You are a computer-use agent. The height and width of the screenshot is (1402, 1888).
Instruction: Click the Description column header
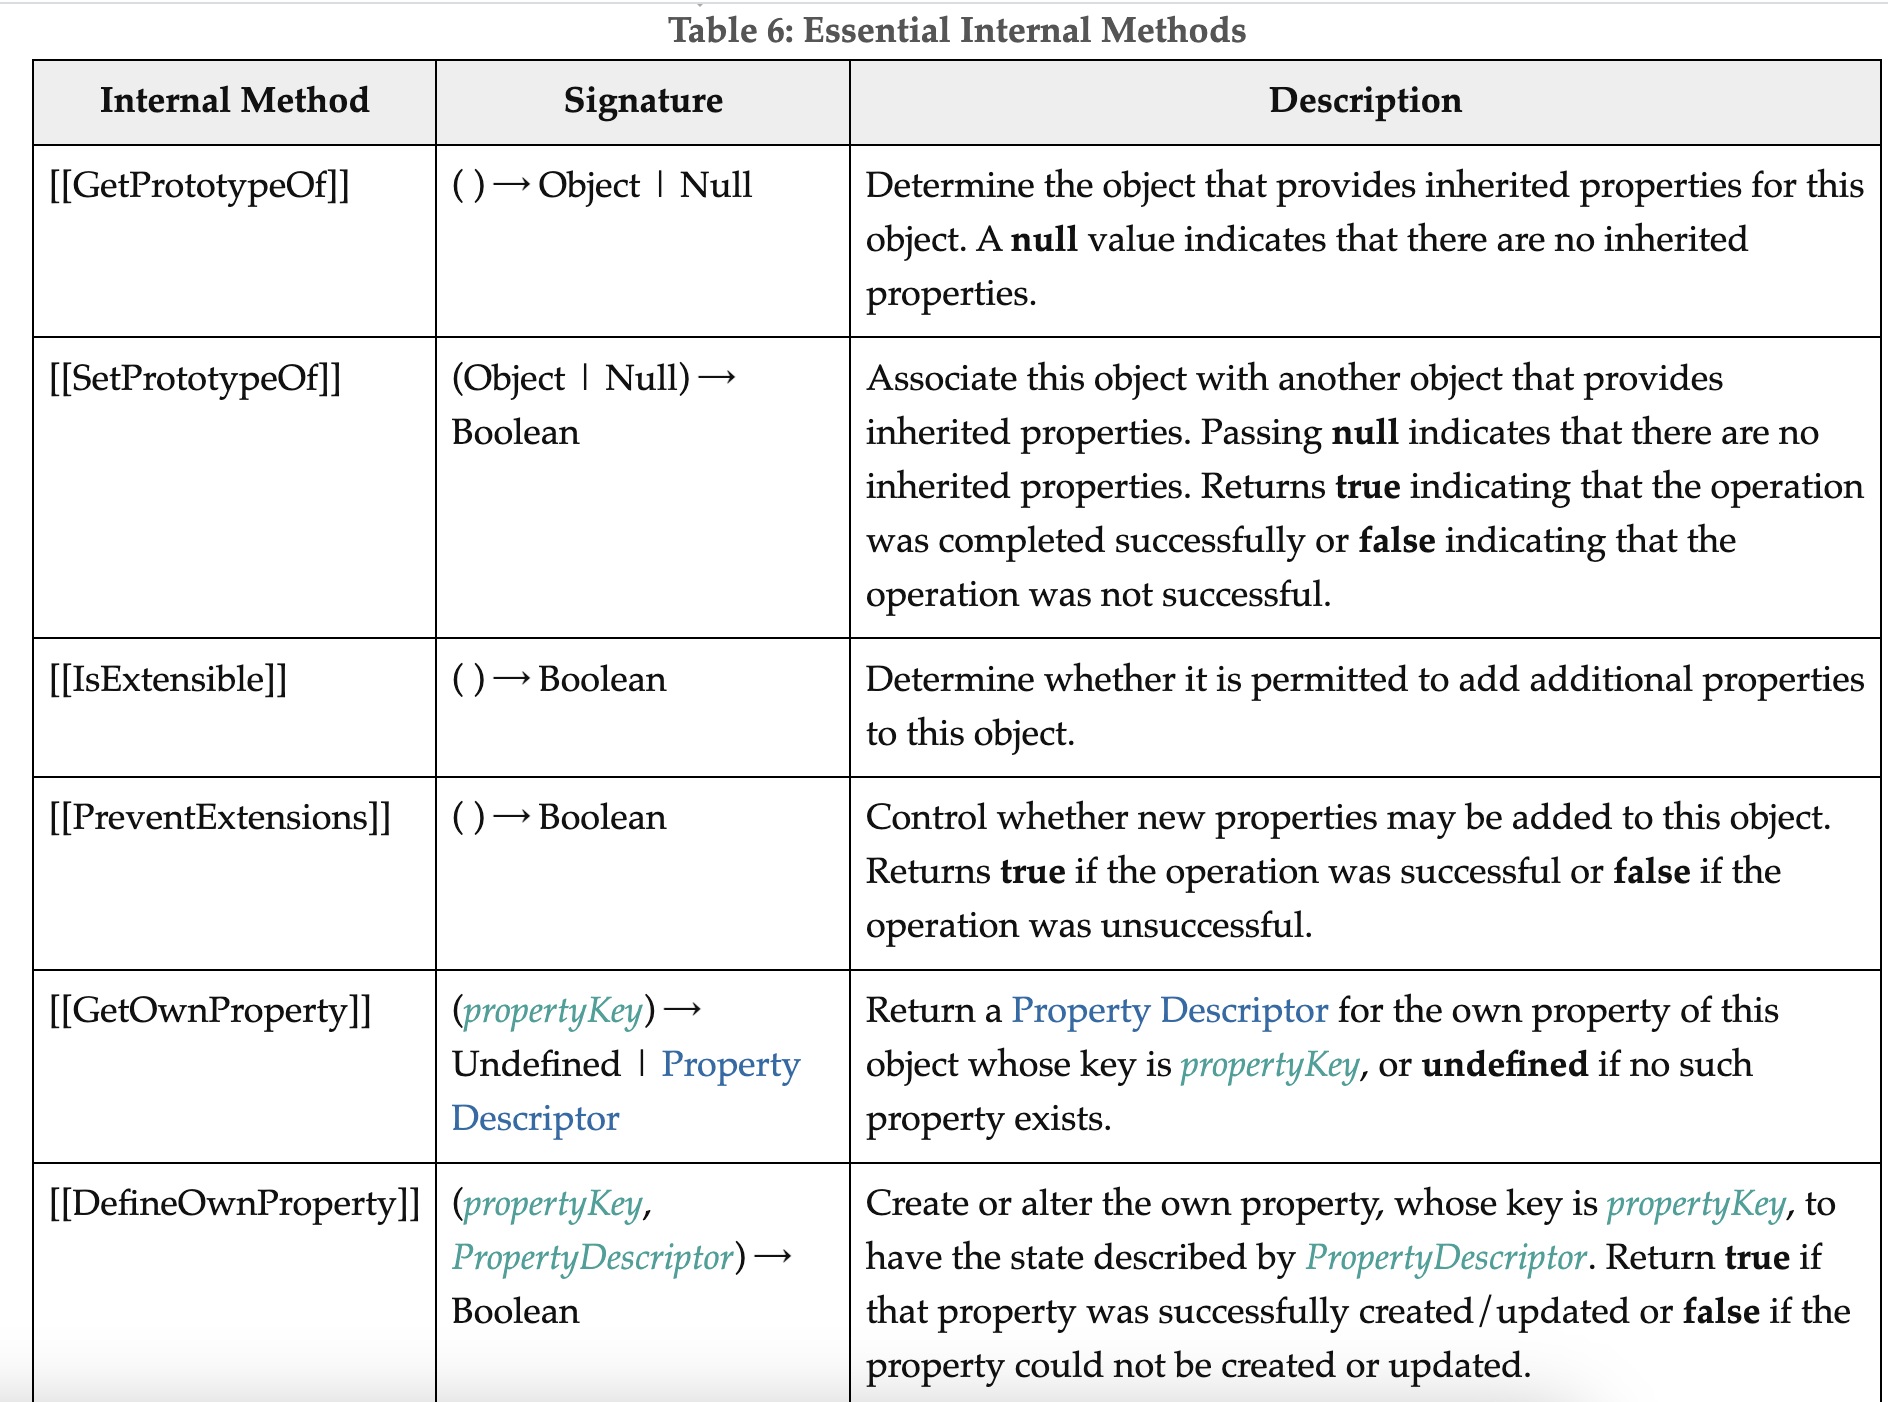(1365, 101)
